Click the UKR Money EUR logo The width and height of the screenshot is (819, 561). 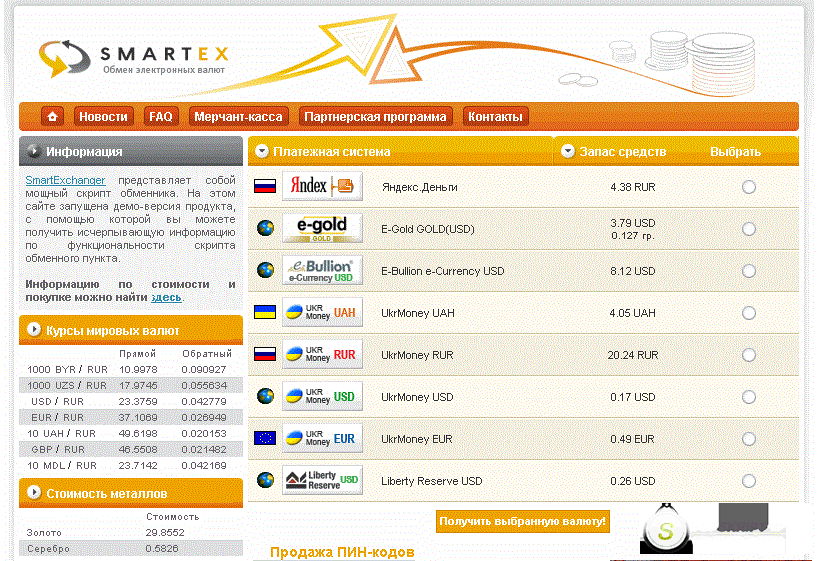[322, 438]
